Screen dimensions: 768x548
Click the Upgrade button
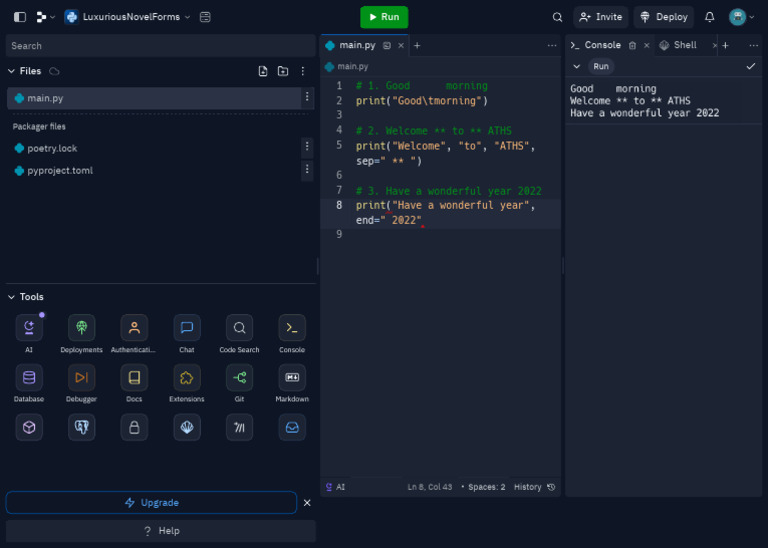(x=151, y=502)
